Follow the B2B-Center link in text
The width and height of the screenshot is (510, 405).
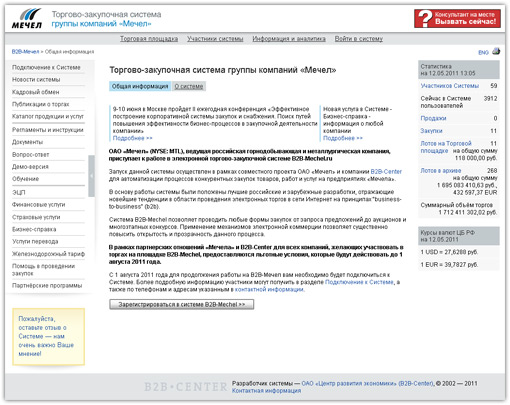[386, 172]
